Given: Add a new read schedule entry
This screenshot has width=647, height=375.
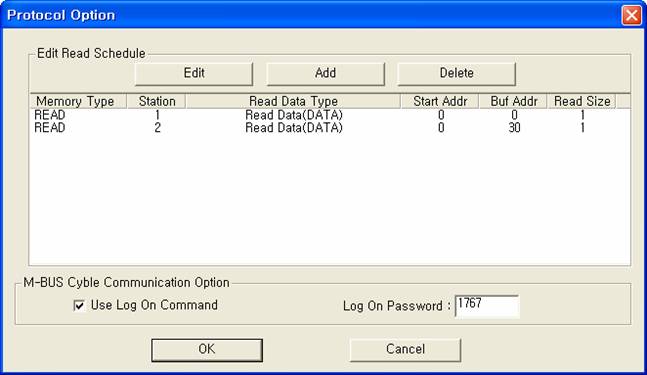Looking at the screenshot, I should (325, 74).
